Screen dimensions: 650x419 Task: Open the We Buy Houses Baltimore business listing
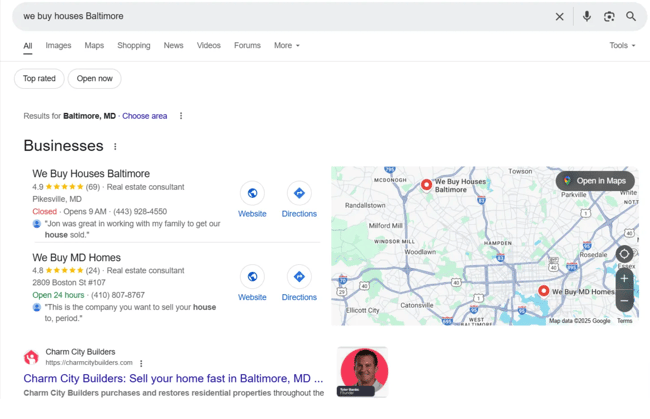tap(91, 174)
